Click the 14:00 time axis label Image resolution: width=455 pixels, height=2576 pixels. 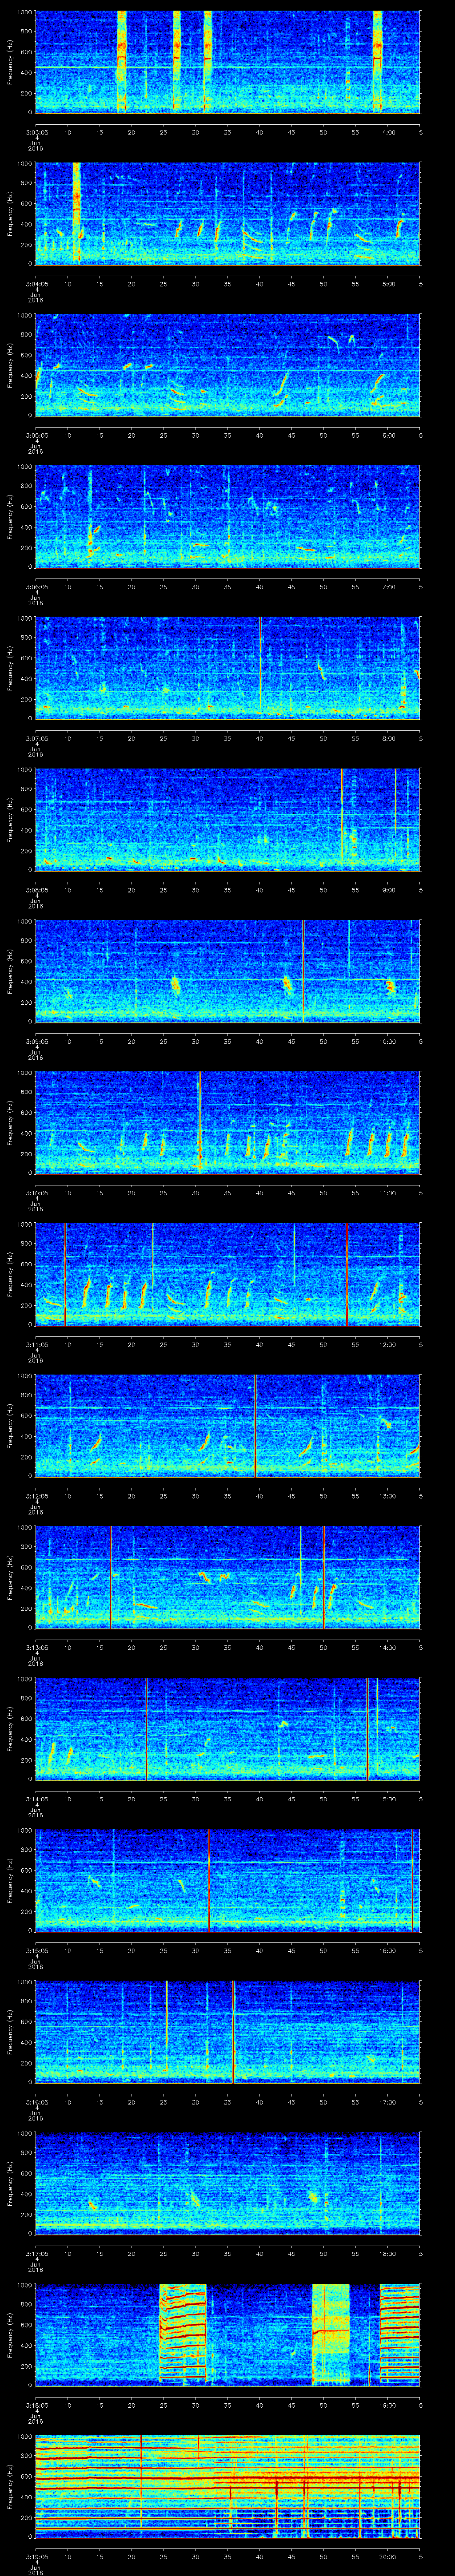[388, 1647]
